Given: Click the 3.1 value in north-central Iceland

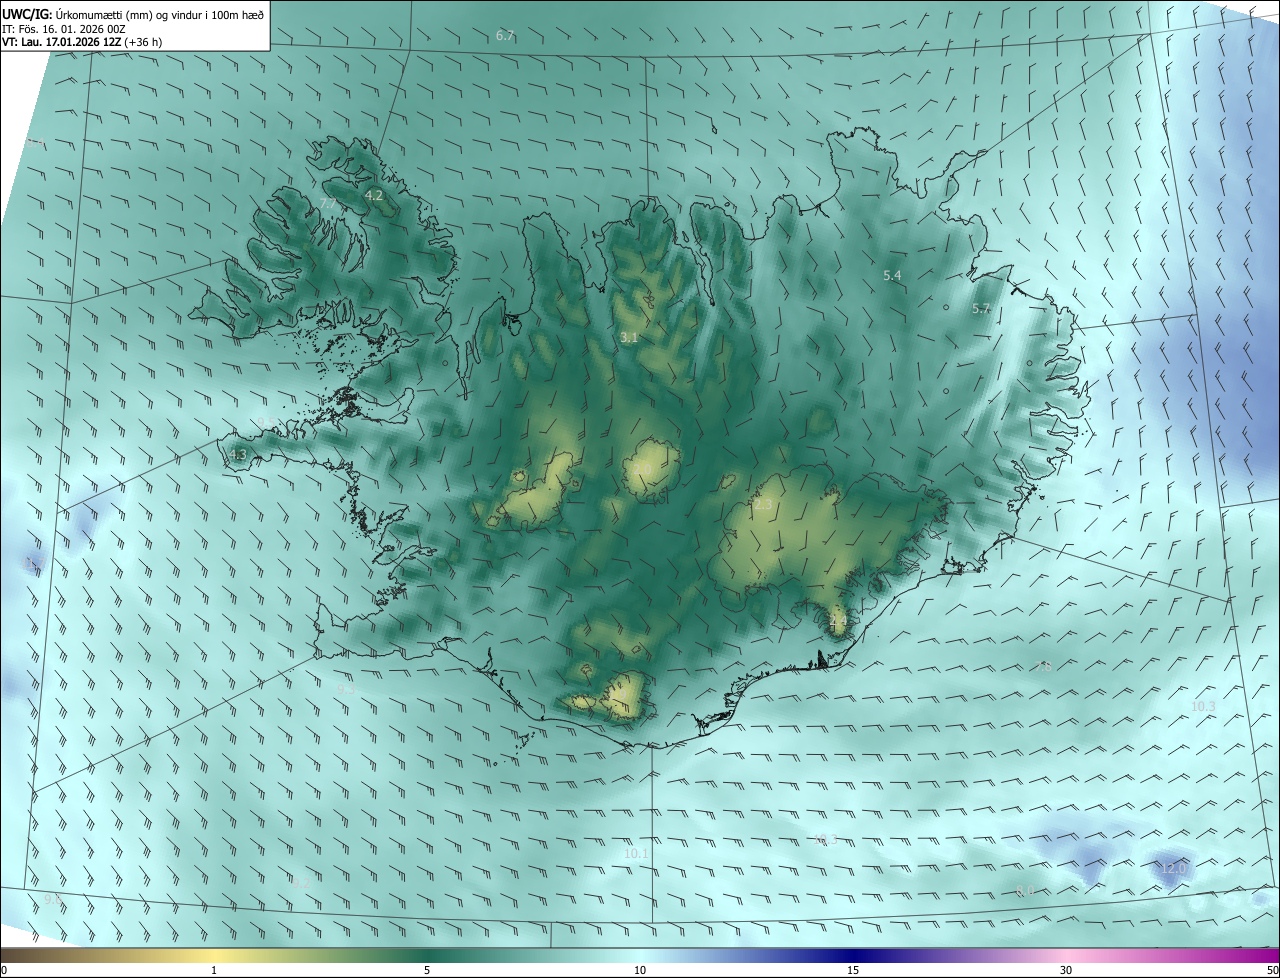Looking at the screenshot, I should coord(629,338).
